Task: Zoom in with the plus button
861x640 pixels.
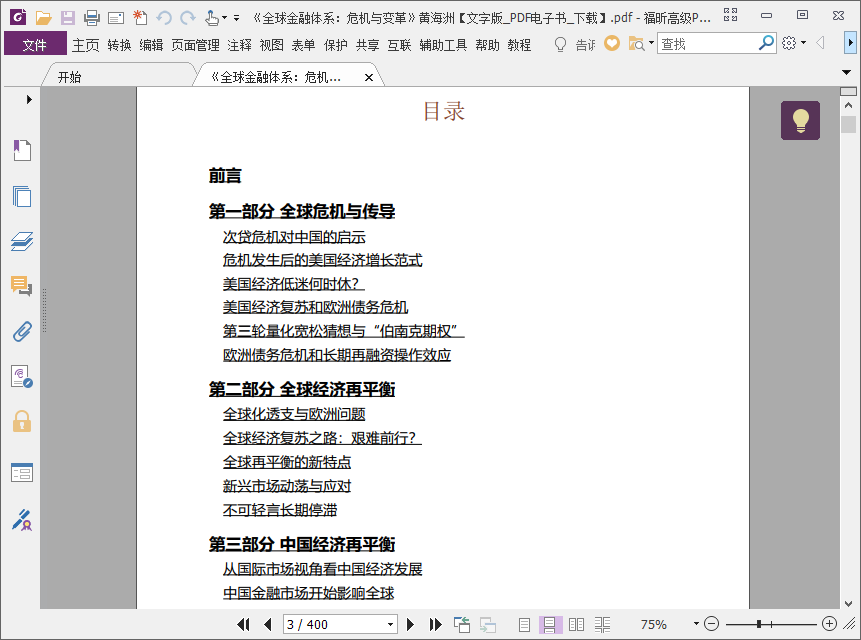Action: point(829,624)
